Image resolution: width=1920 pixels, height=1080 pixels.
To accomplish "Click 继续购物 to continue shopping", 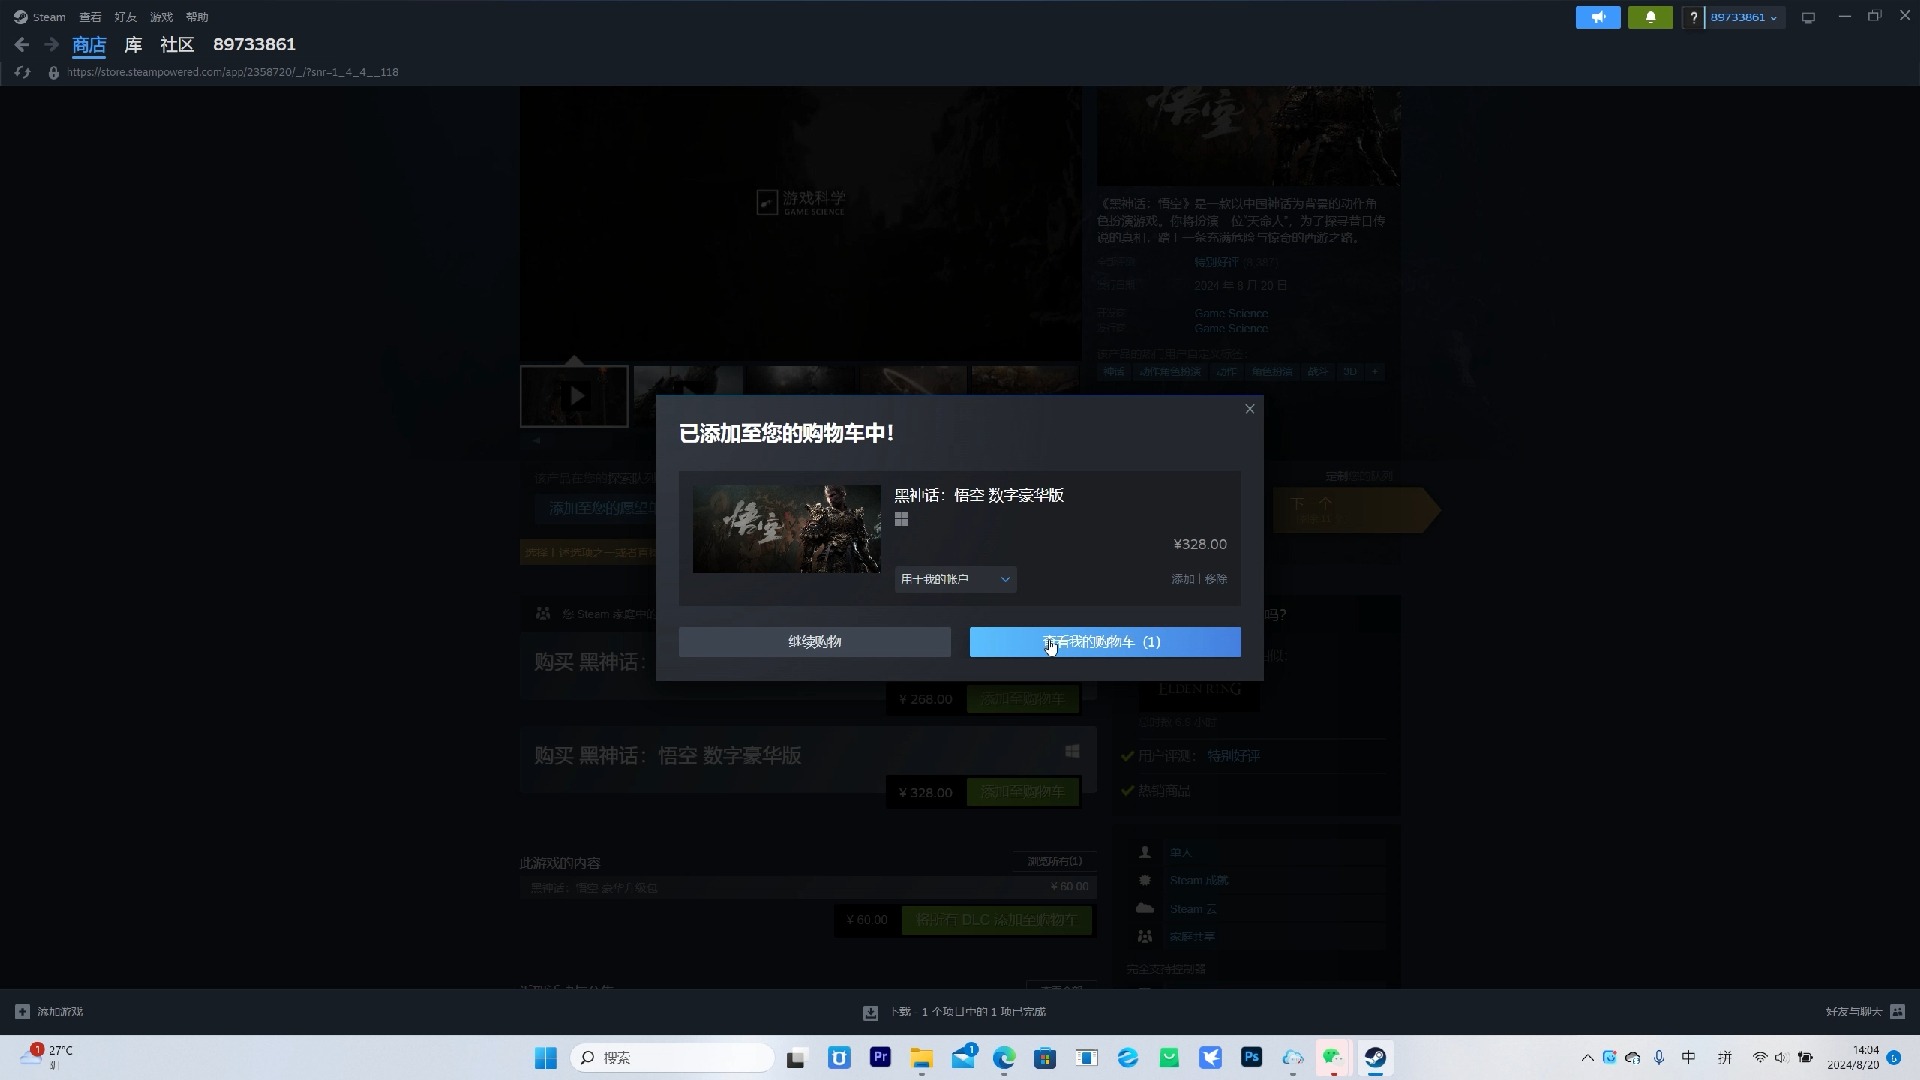I will [815, 642].
